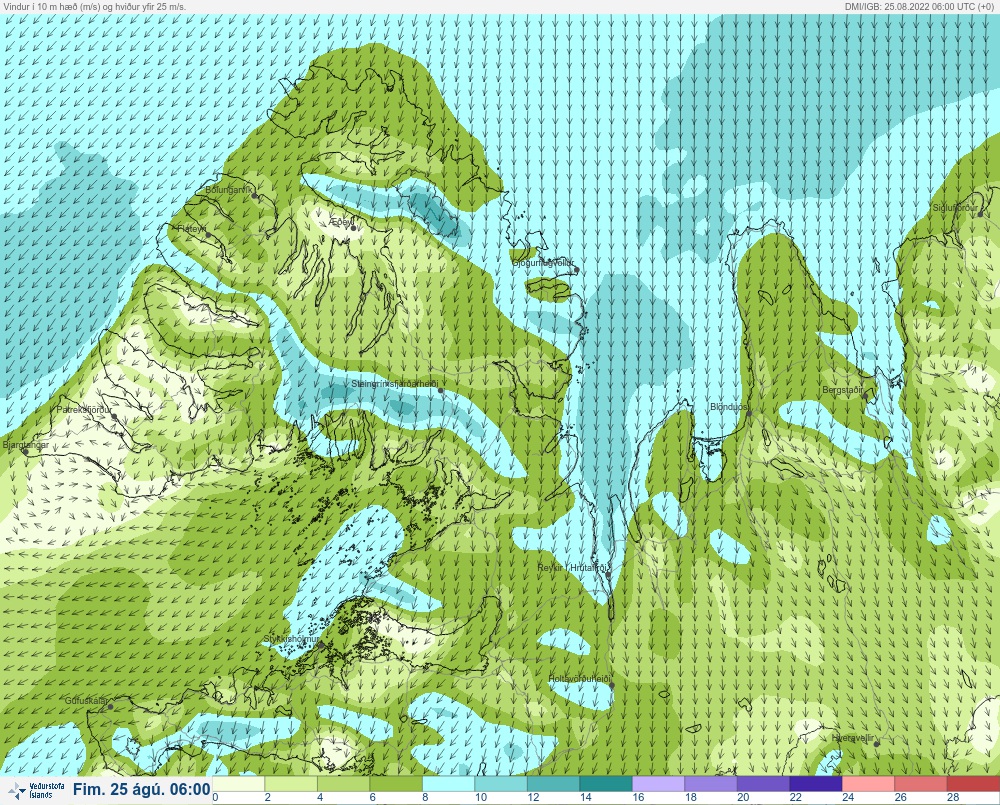Click the 8–10 m/s light cyan legend swatch
This screenshot has height=805, width=1000.
click(x=448, y=783)
